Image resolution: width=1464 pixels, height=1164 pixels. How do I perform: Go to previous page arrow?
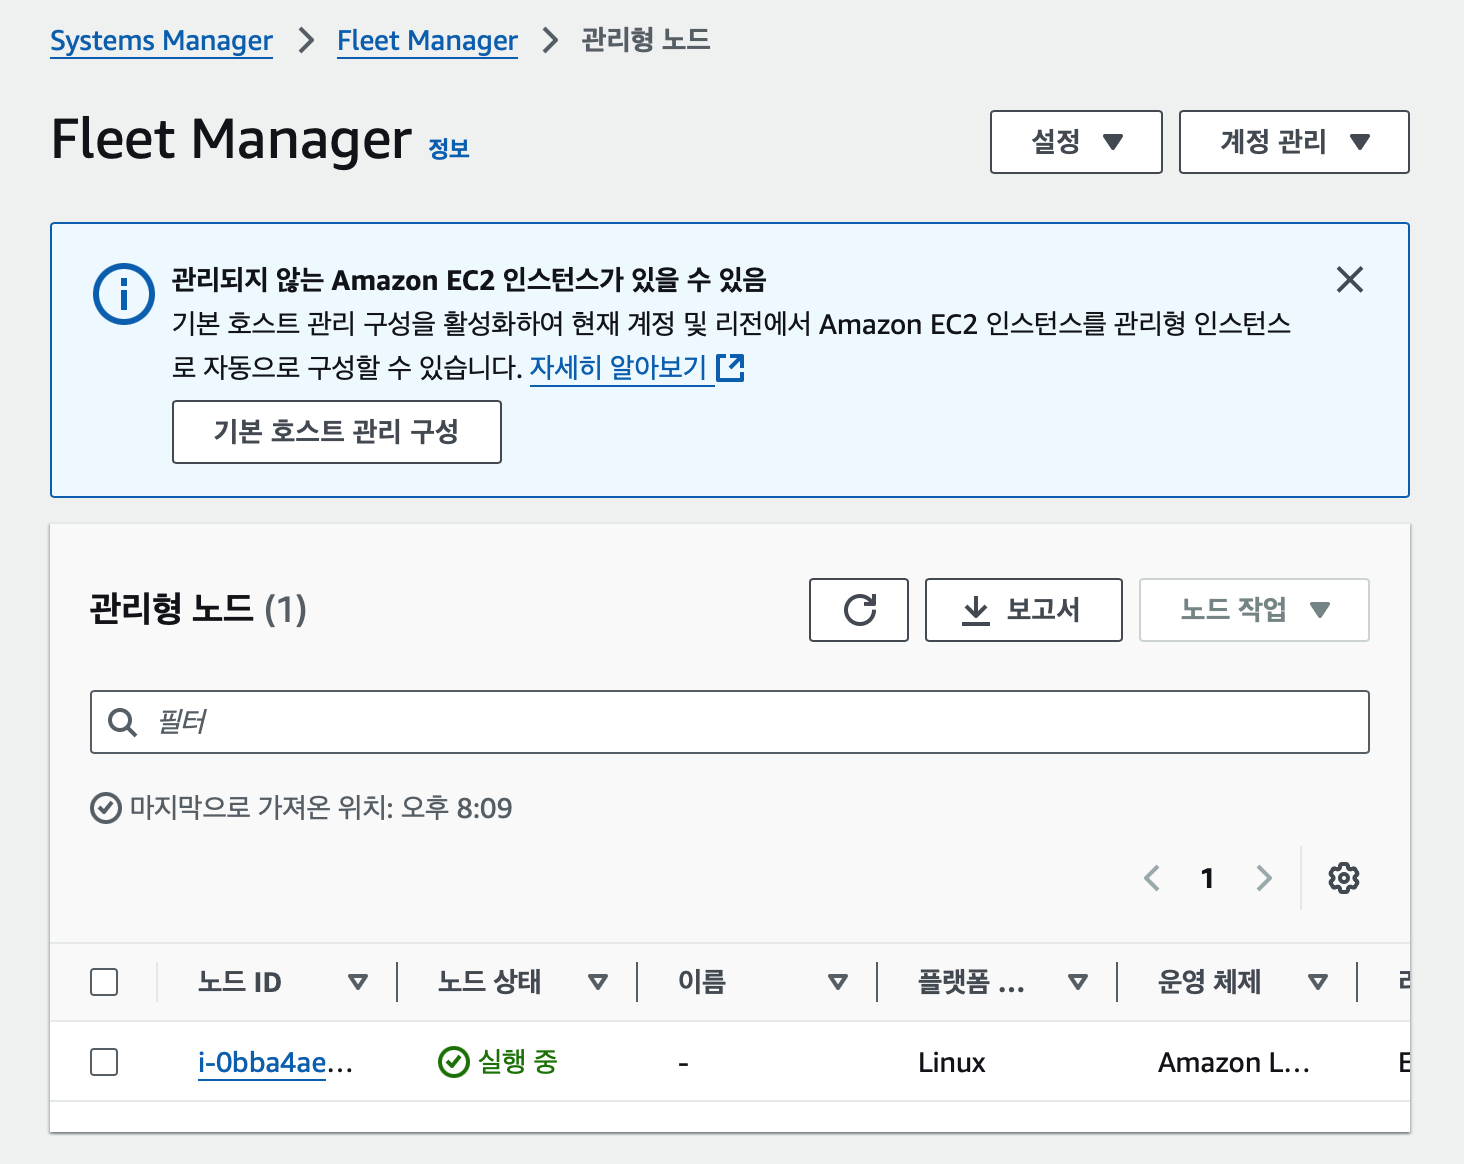coord(1152,878)
